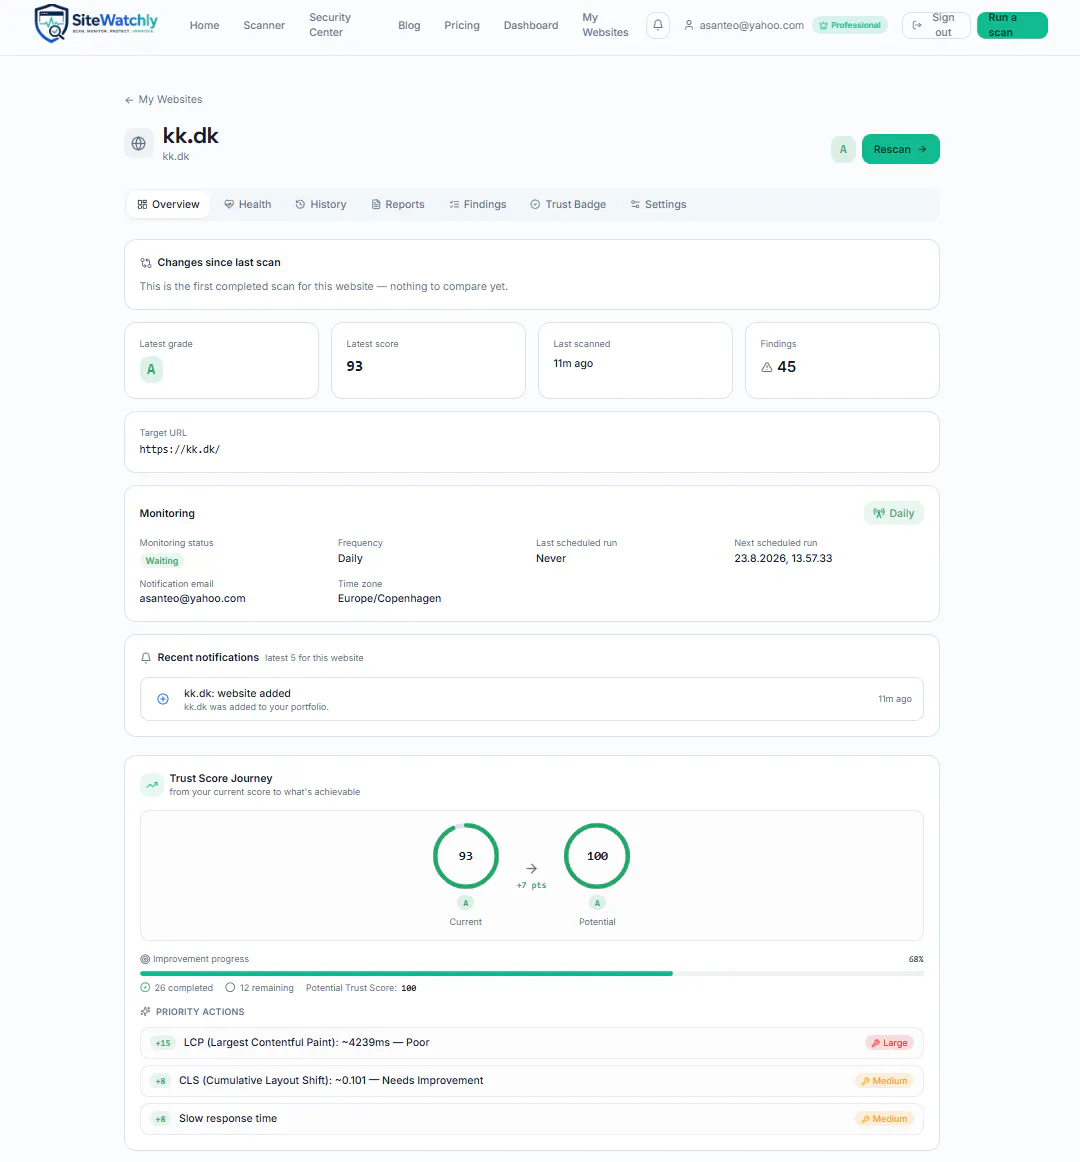
Task: Click the Medium badge on CLS row
Action: point(884,1080)
